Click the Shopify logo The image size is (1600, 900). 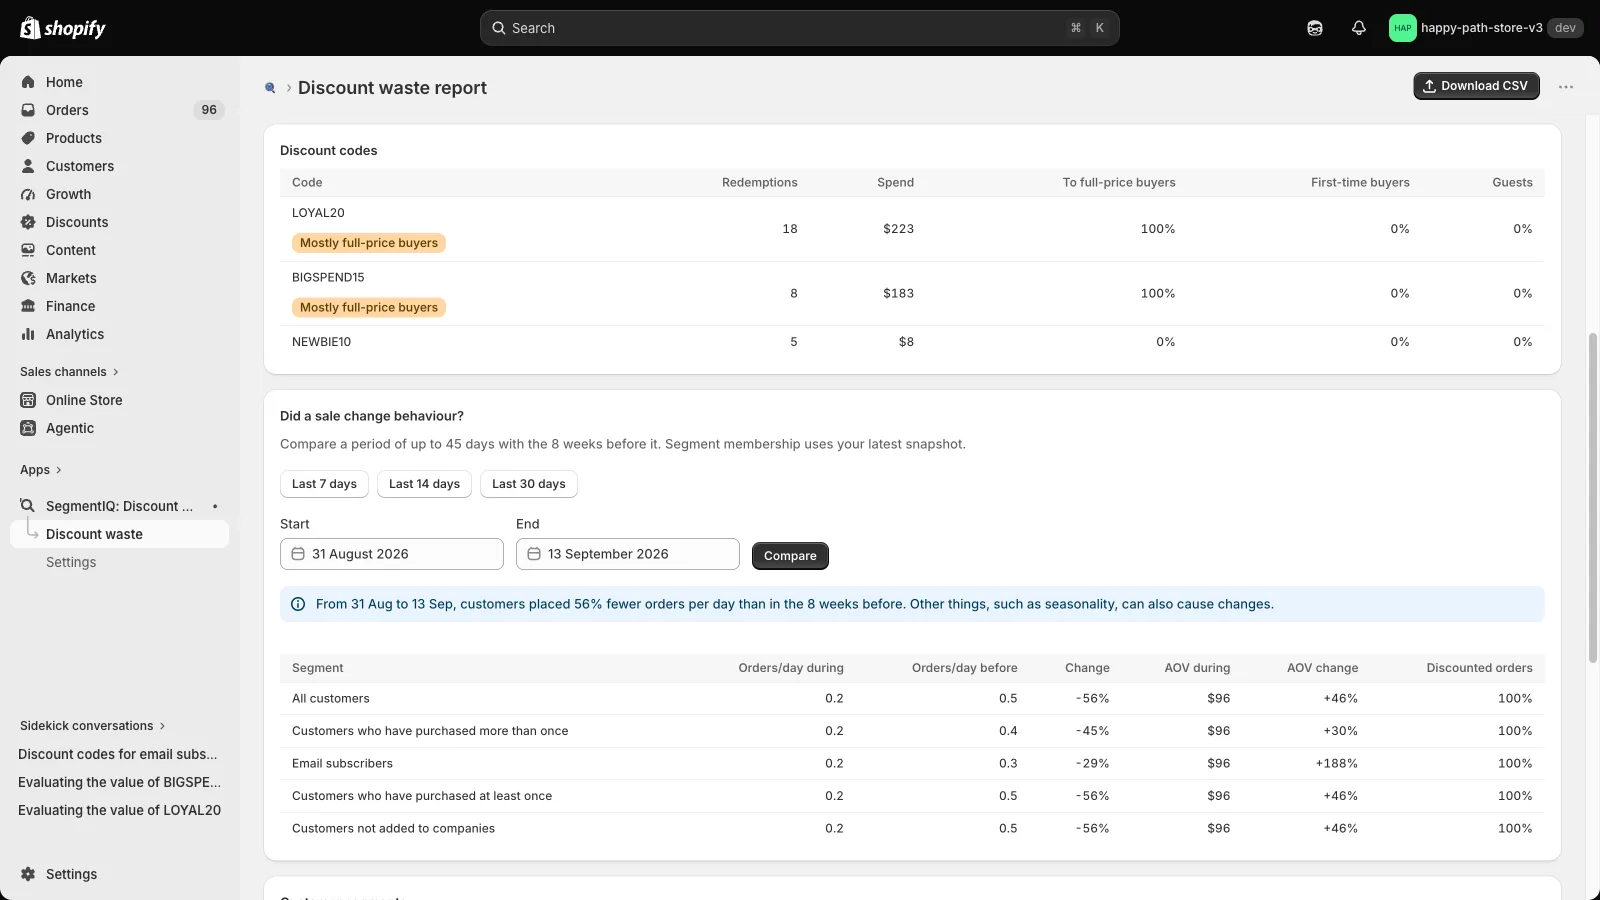(x=63, y=28)
